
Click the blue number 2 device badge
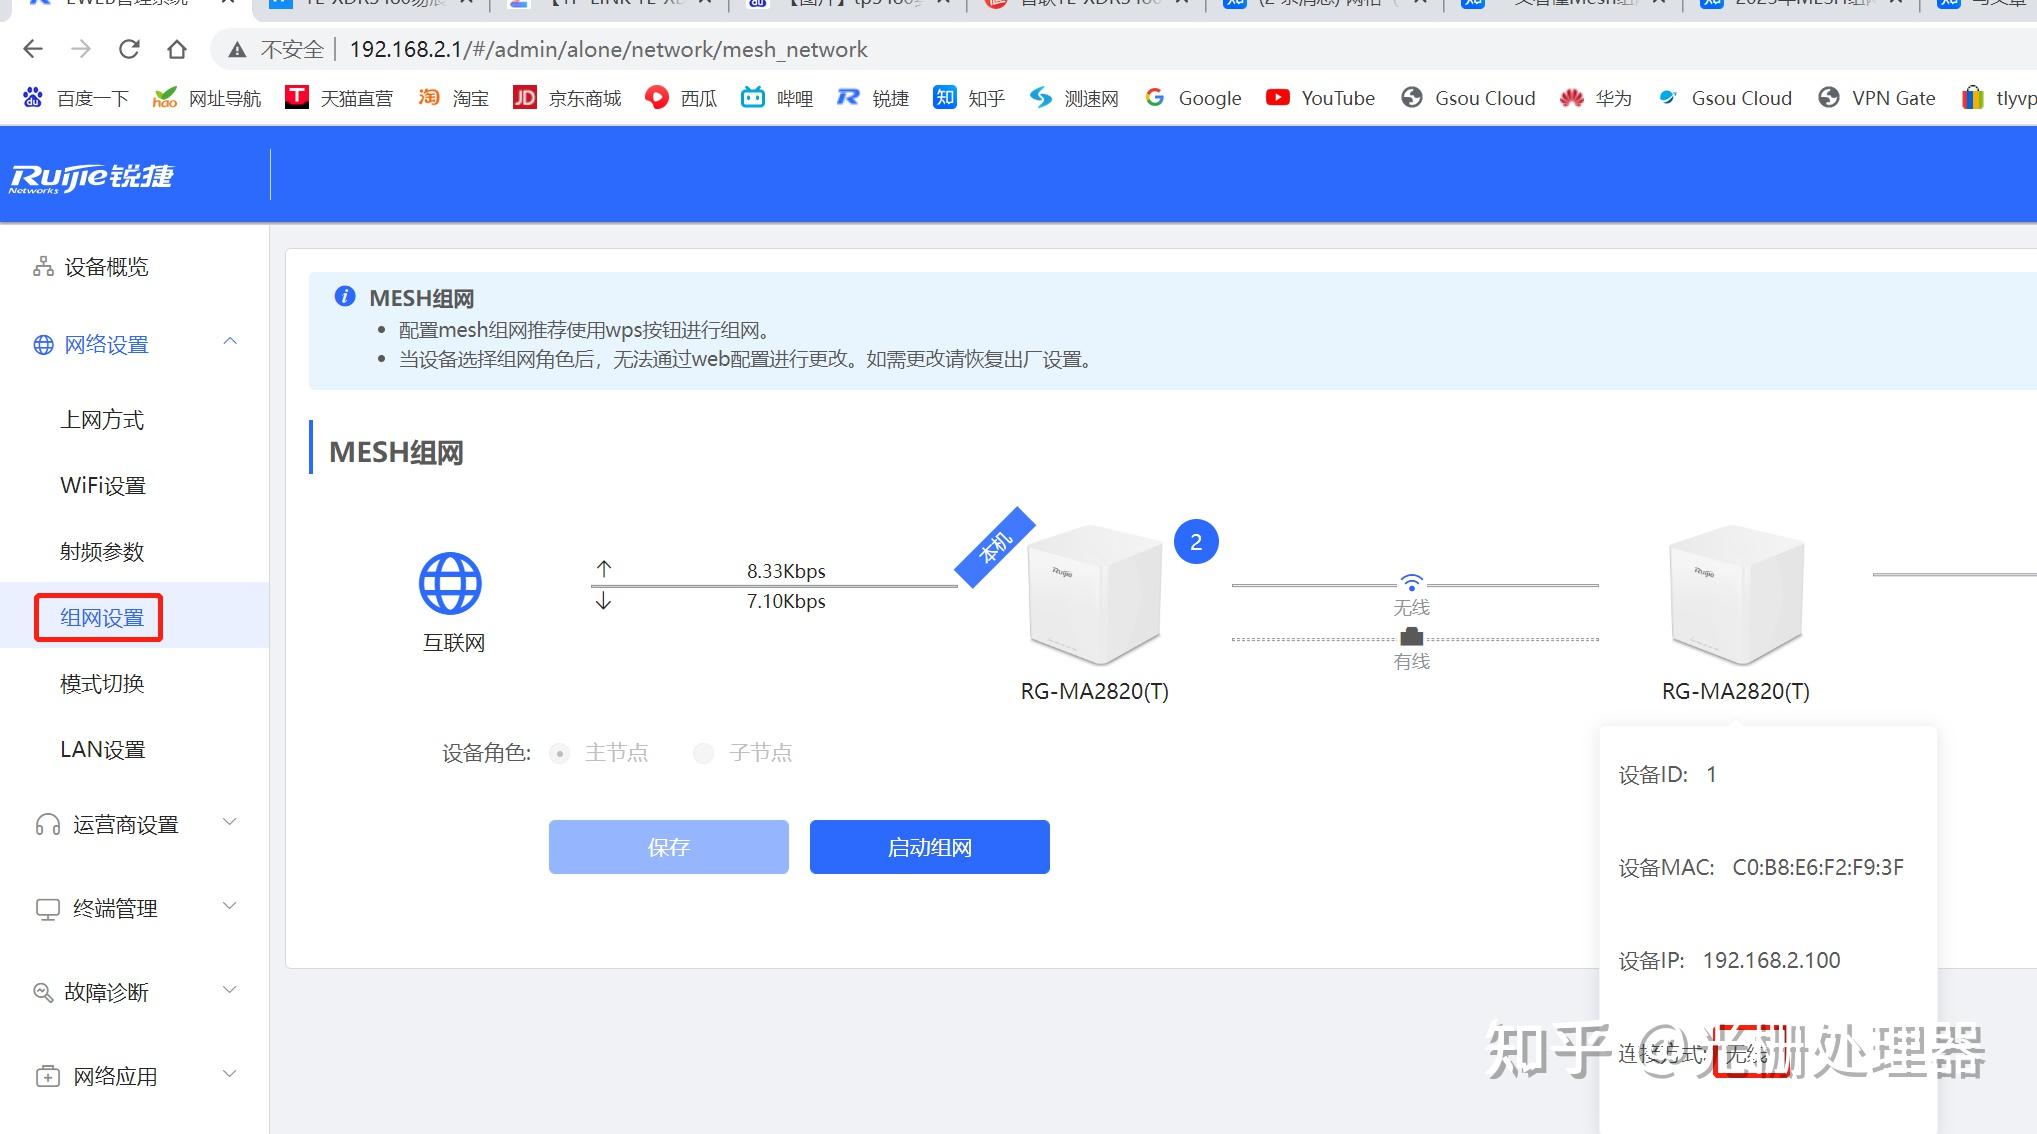(1196, 542)
